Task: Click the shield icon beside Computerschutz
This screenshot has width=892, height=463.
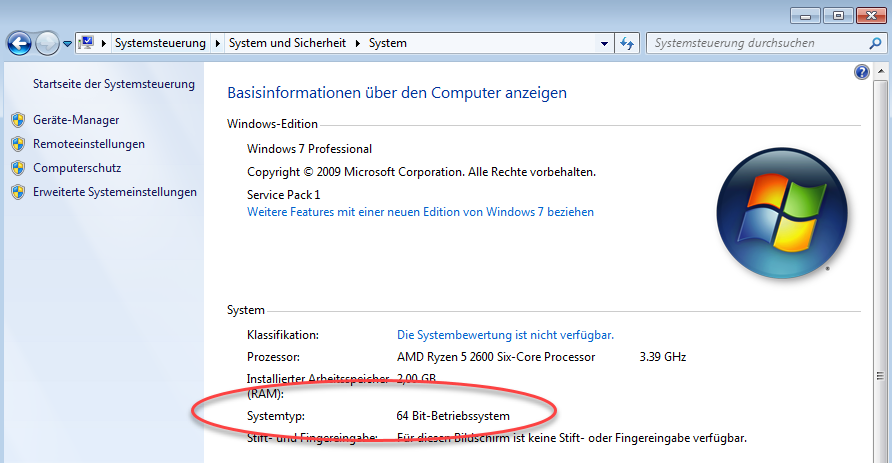Action: [17, 168]
